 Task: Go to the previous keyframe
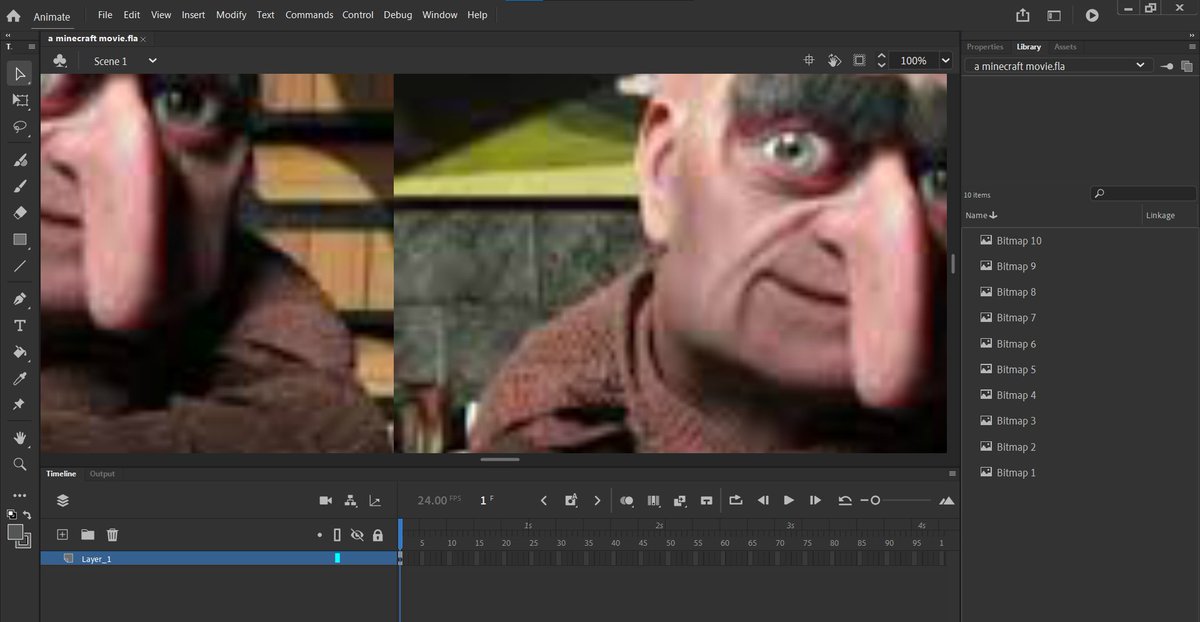(544, 500)
